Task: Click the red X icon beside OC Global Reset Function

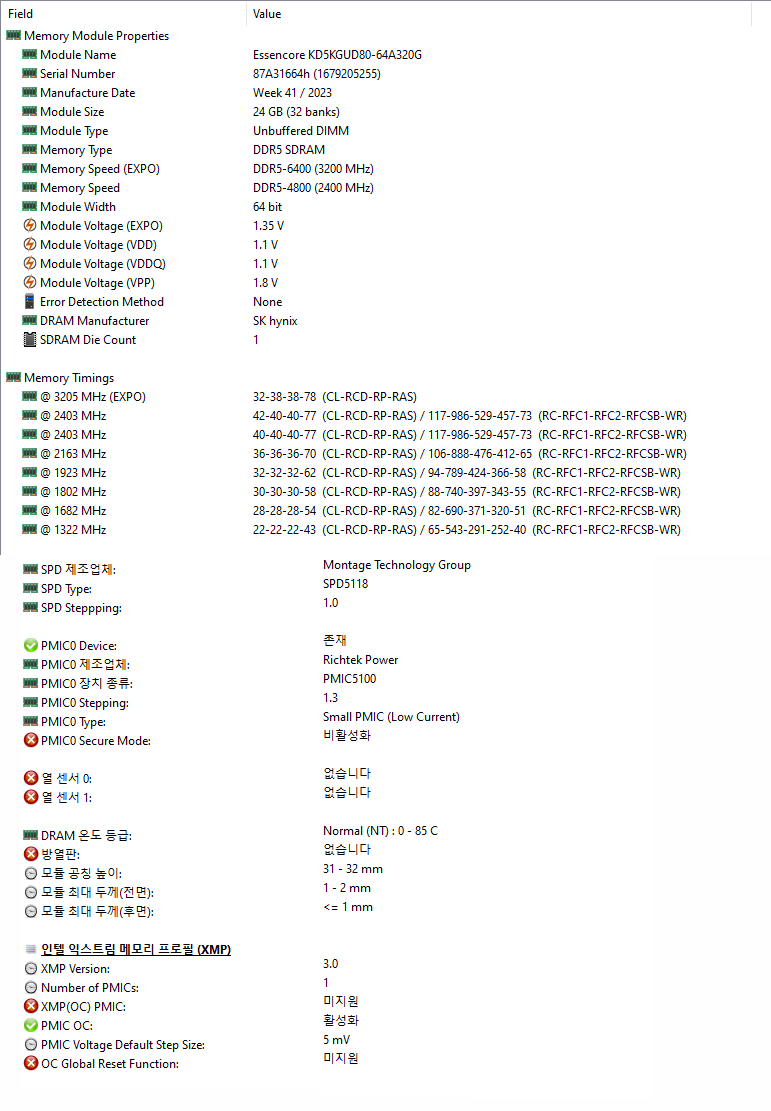Action: tap(30, 1064)
